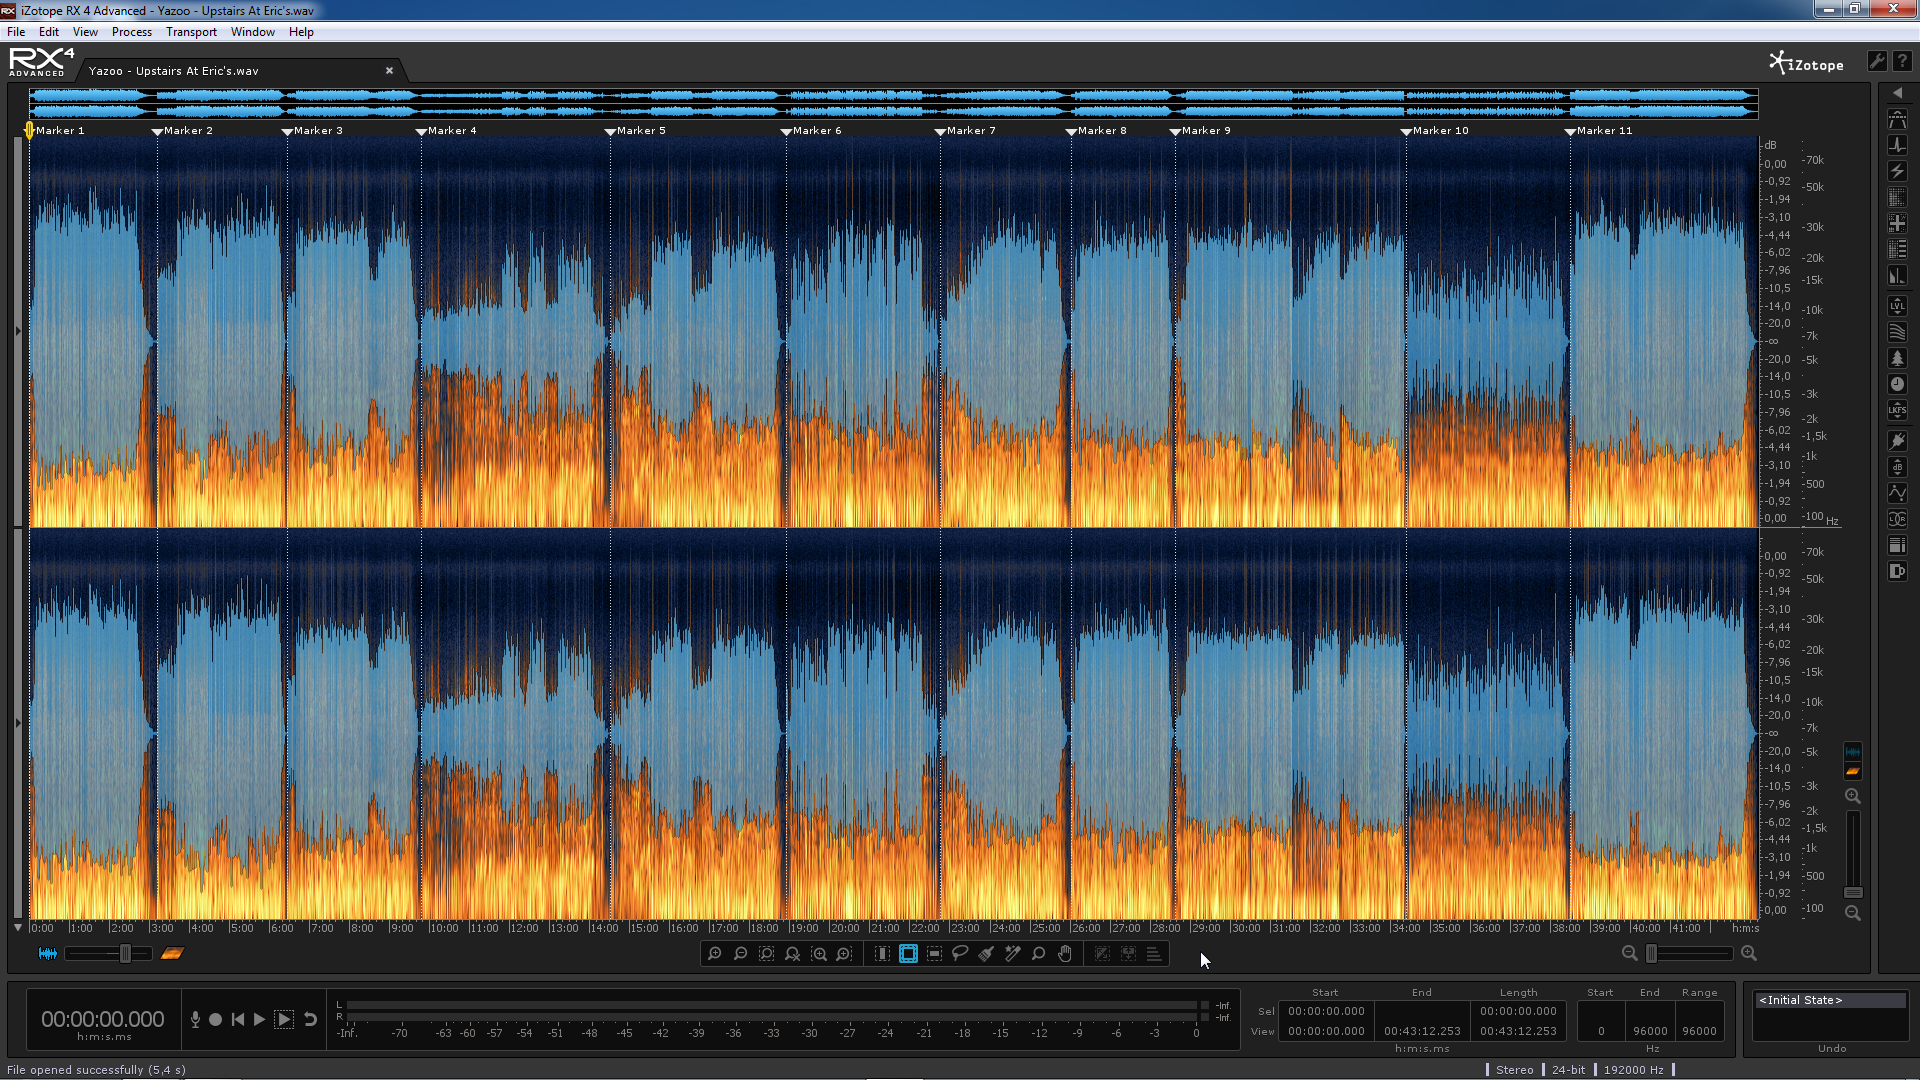
Task: Collapse the left channel expander arrow
Action: (17, 331)
